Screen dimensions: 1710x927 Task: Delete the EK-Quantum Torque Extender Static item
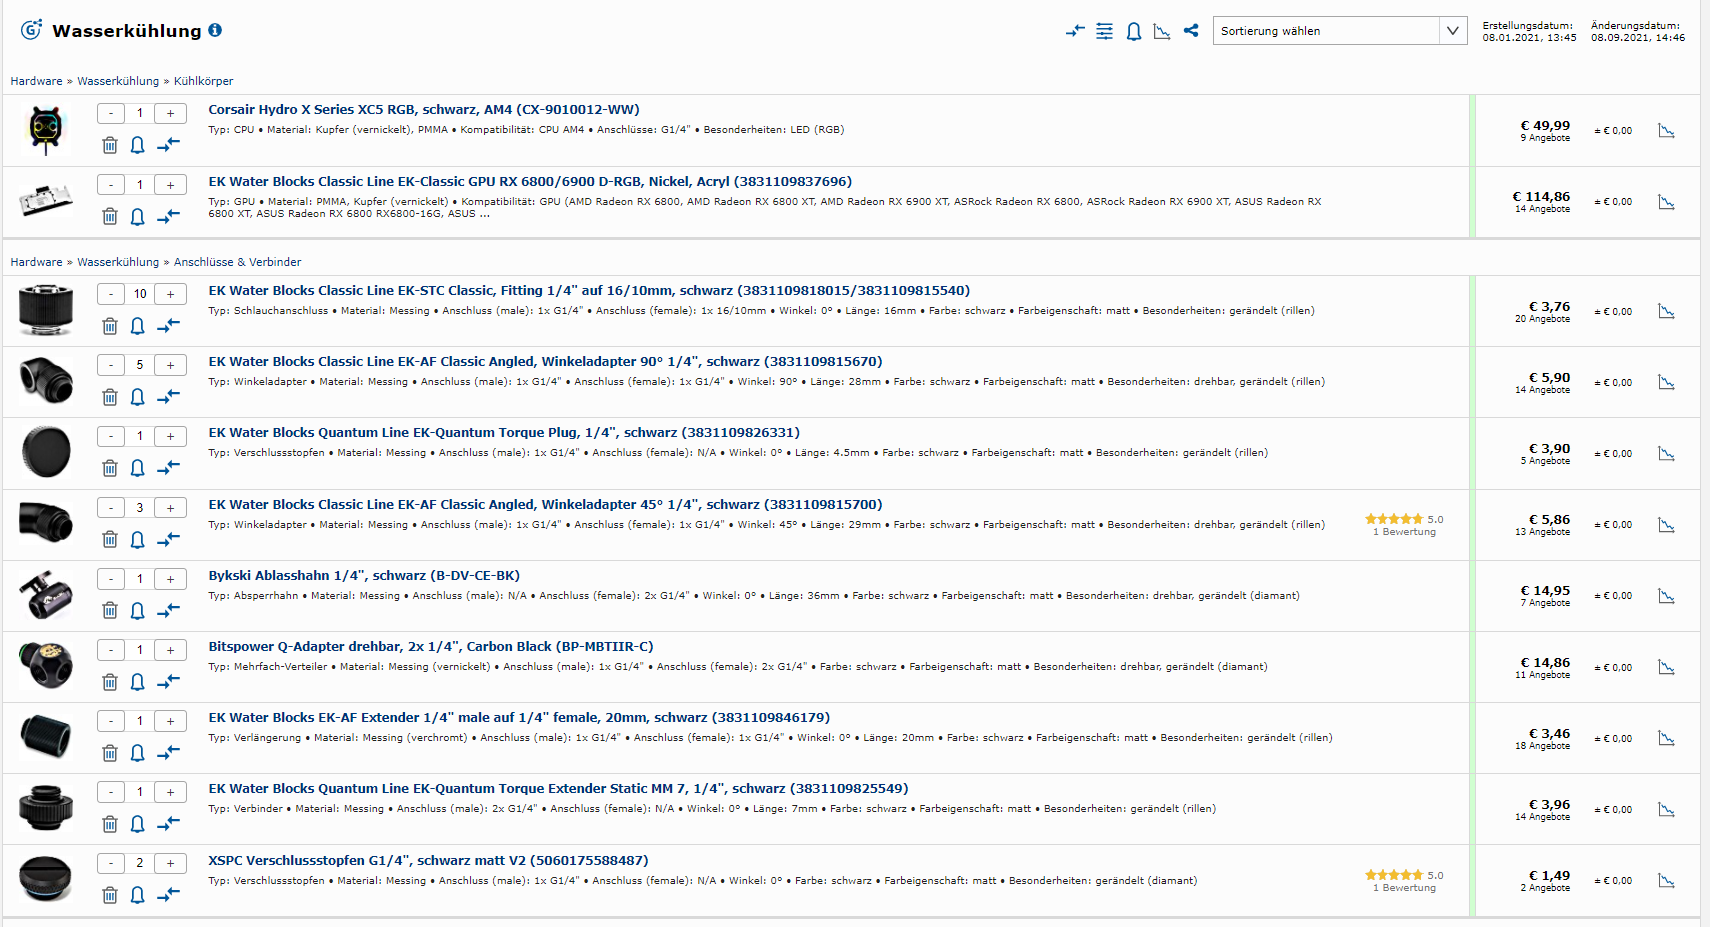[110, 824]
